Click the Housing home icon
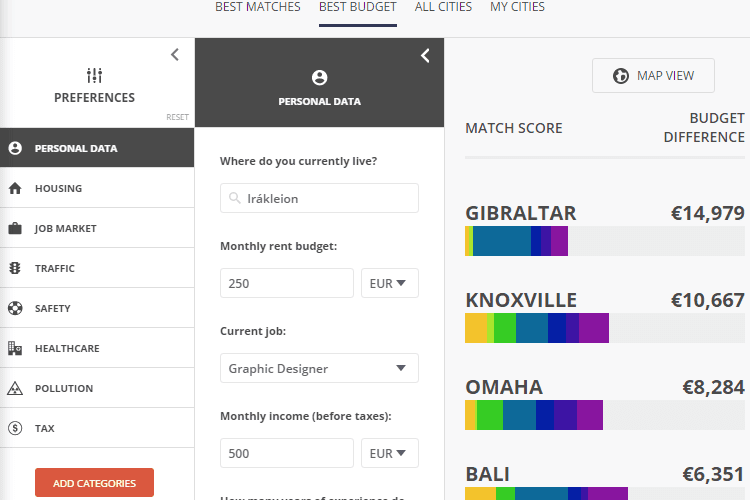 click(15, 188)
